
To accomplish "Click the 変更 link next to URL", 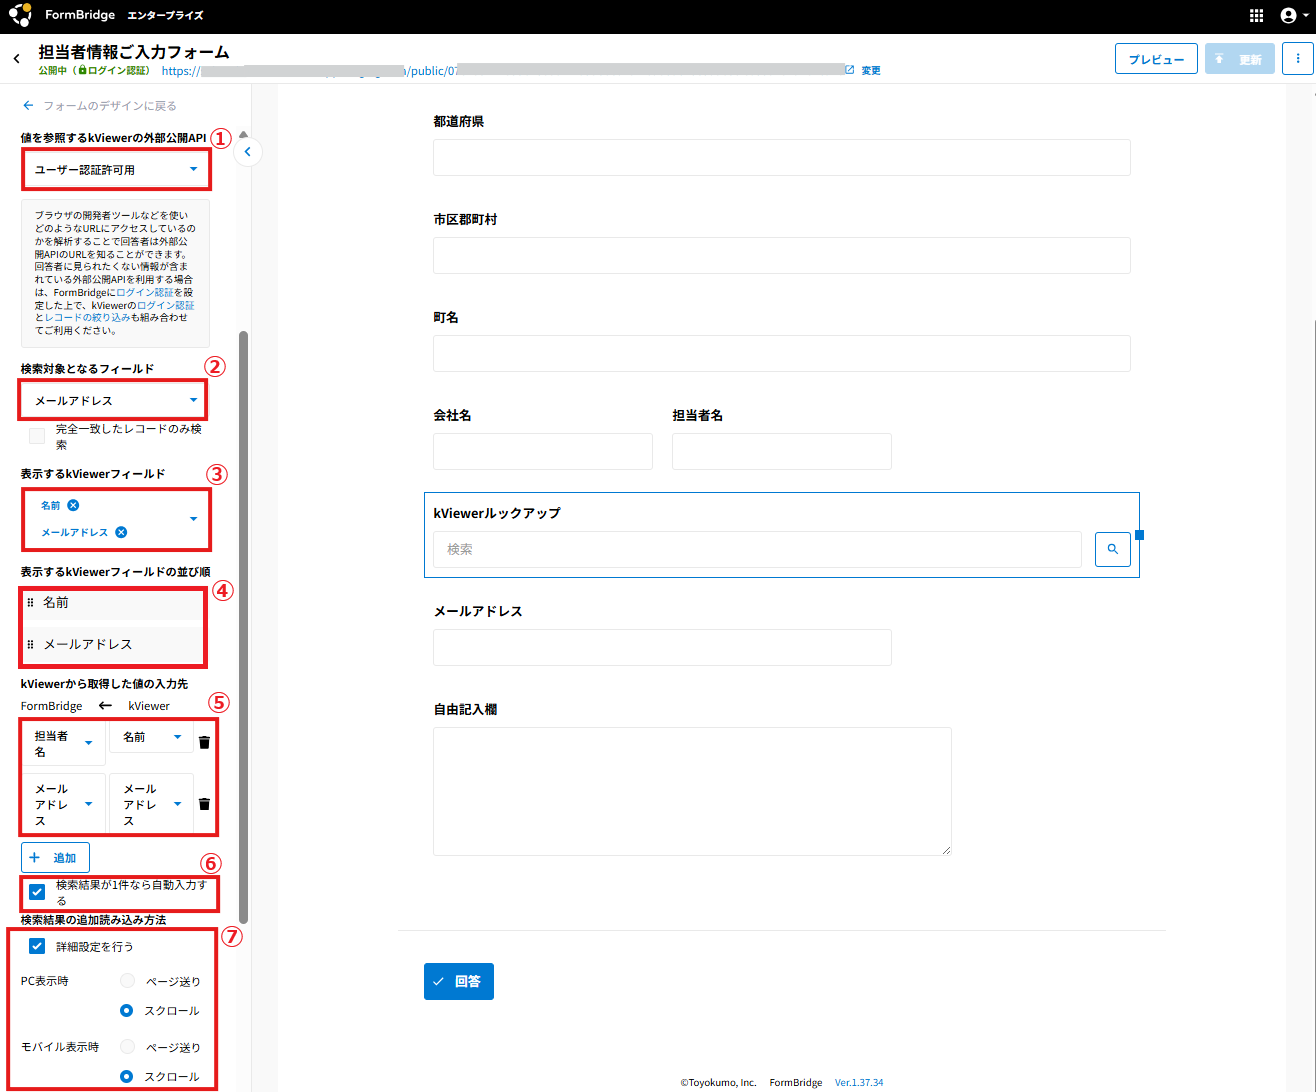I will coord(871,70).
